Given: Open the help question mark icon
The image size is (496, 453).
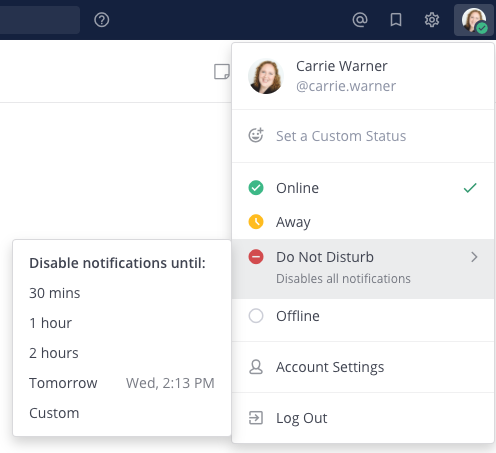Looking at the screenshot, I should [x=101, y=20].
